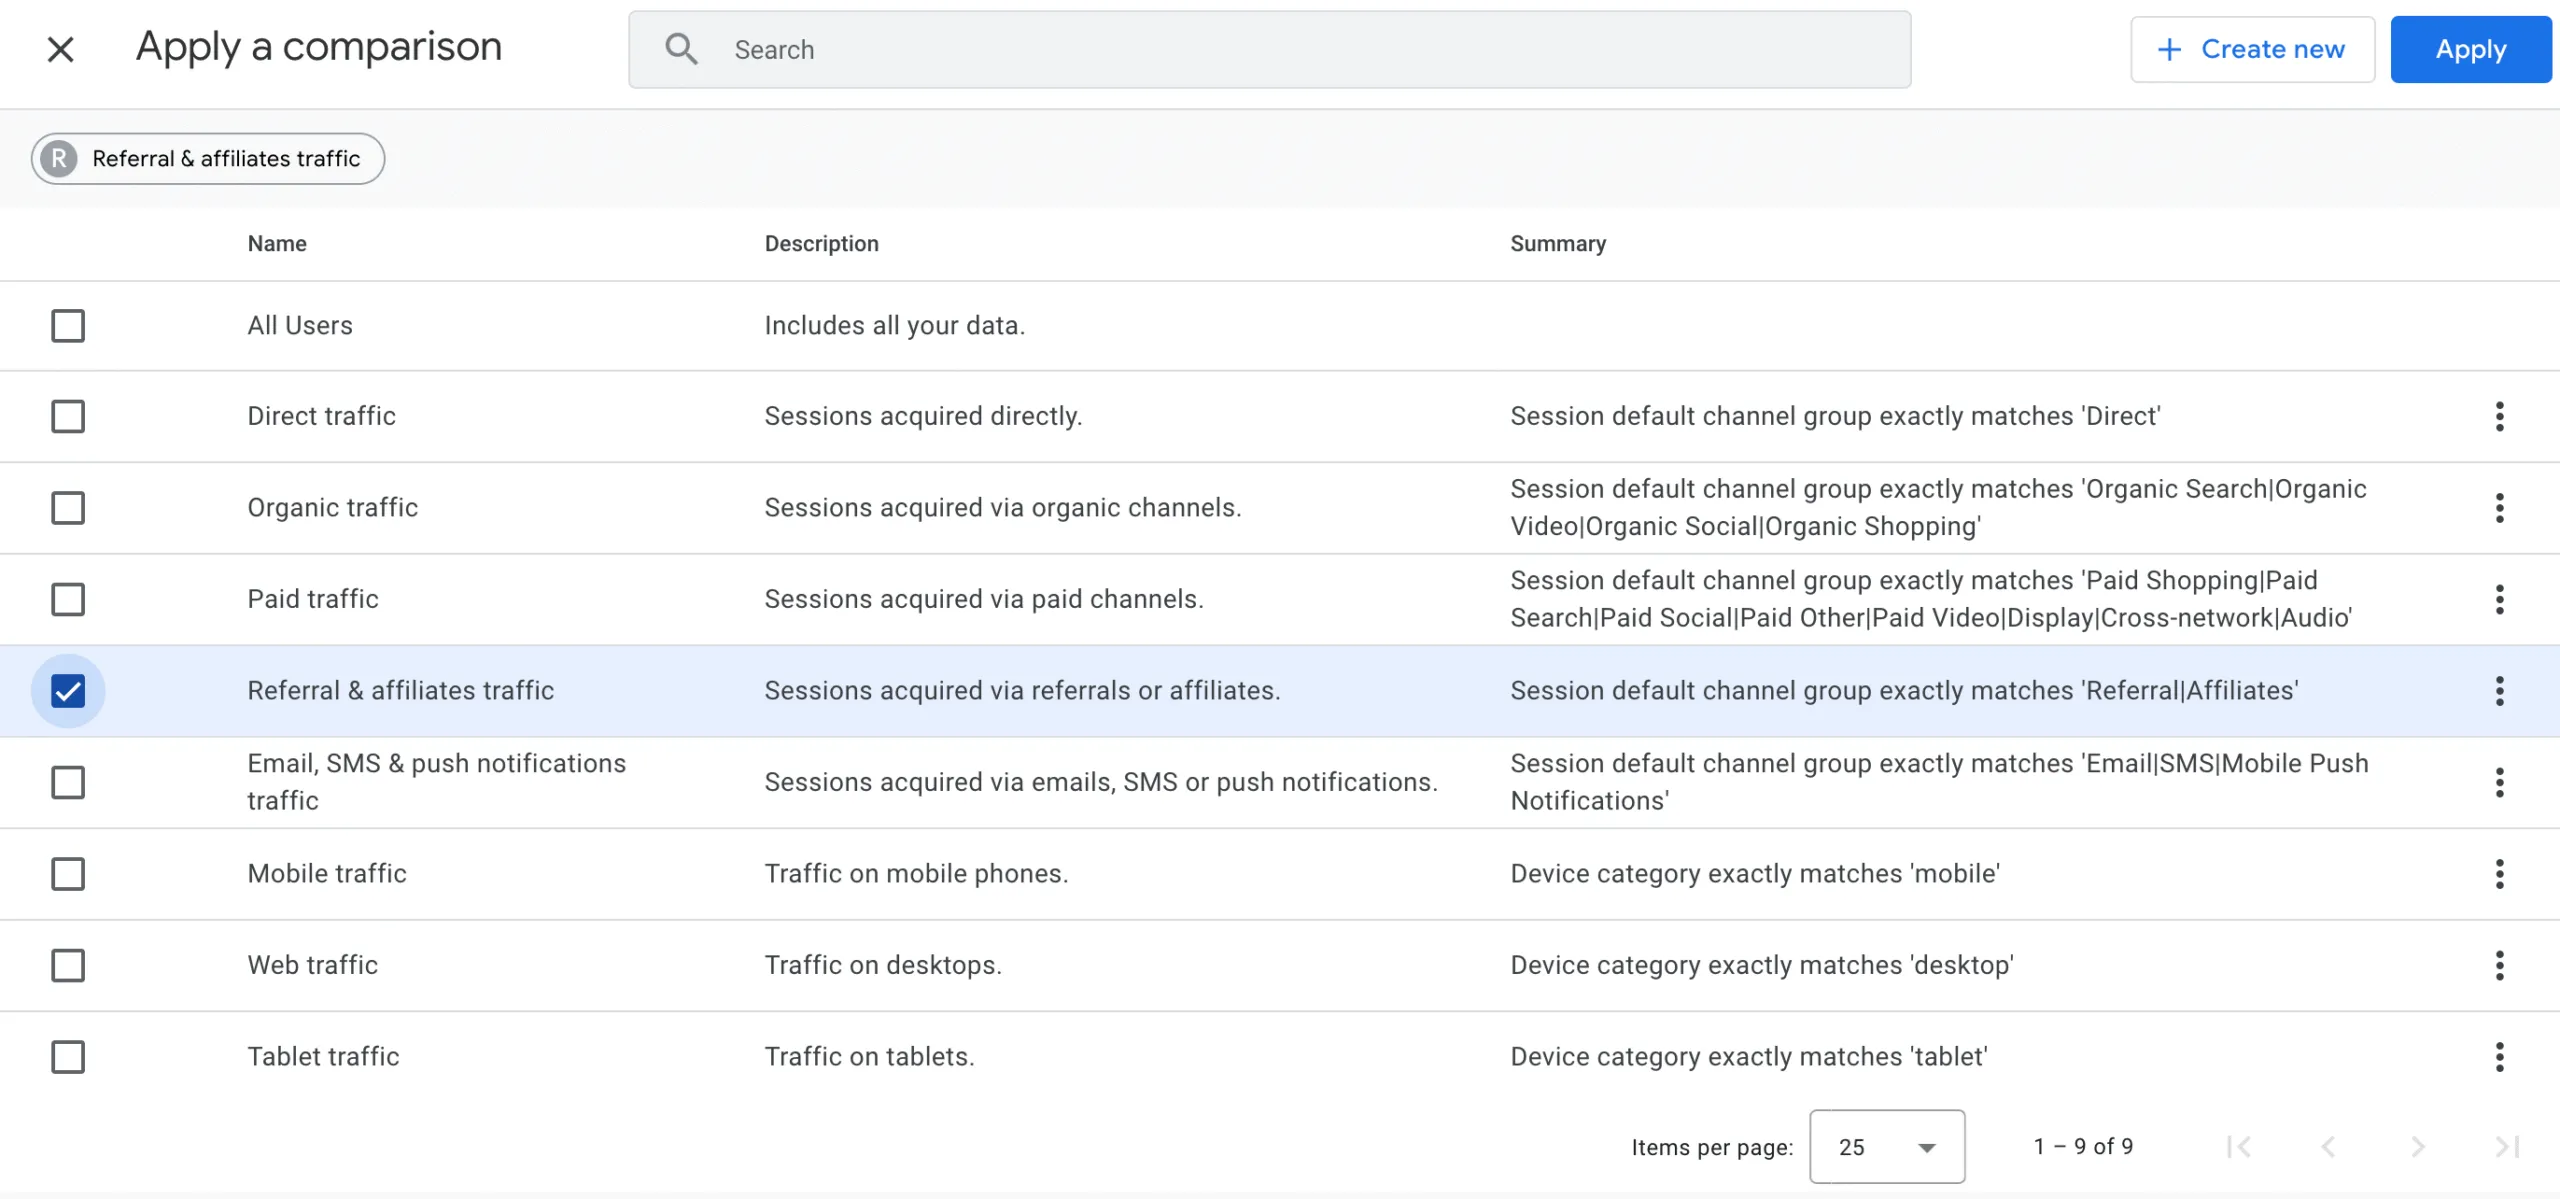Check the All Users checkbox
This screenshot has height=1199, width=2560.
[68, 326]
